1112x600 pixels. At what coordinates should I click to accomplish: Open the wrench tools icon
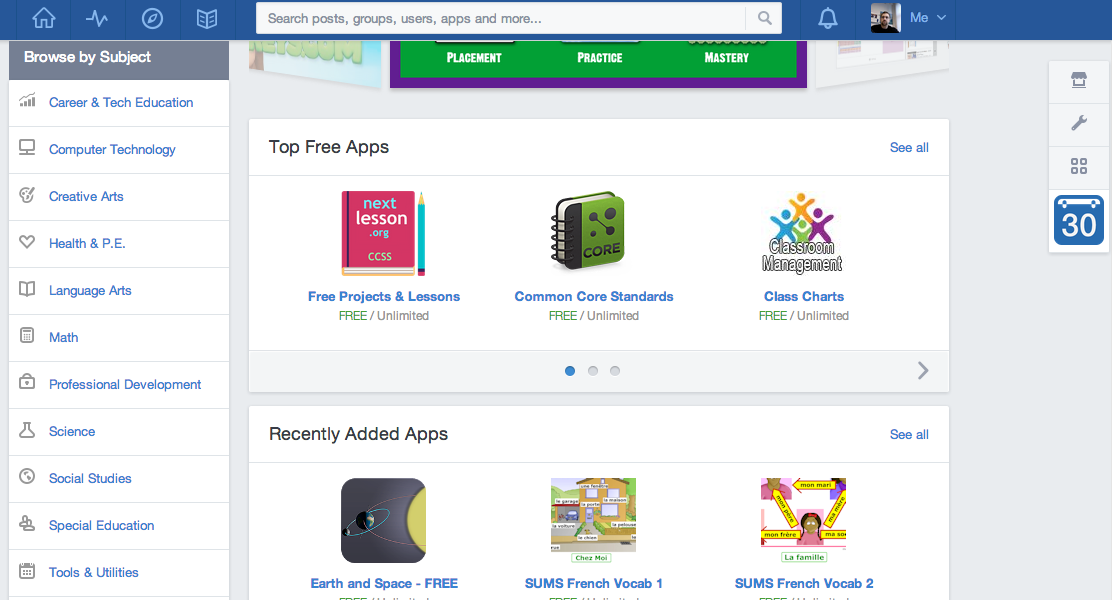coord(1079,123)
